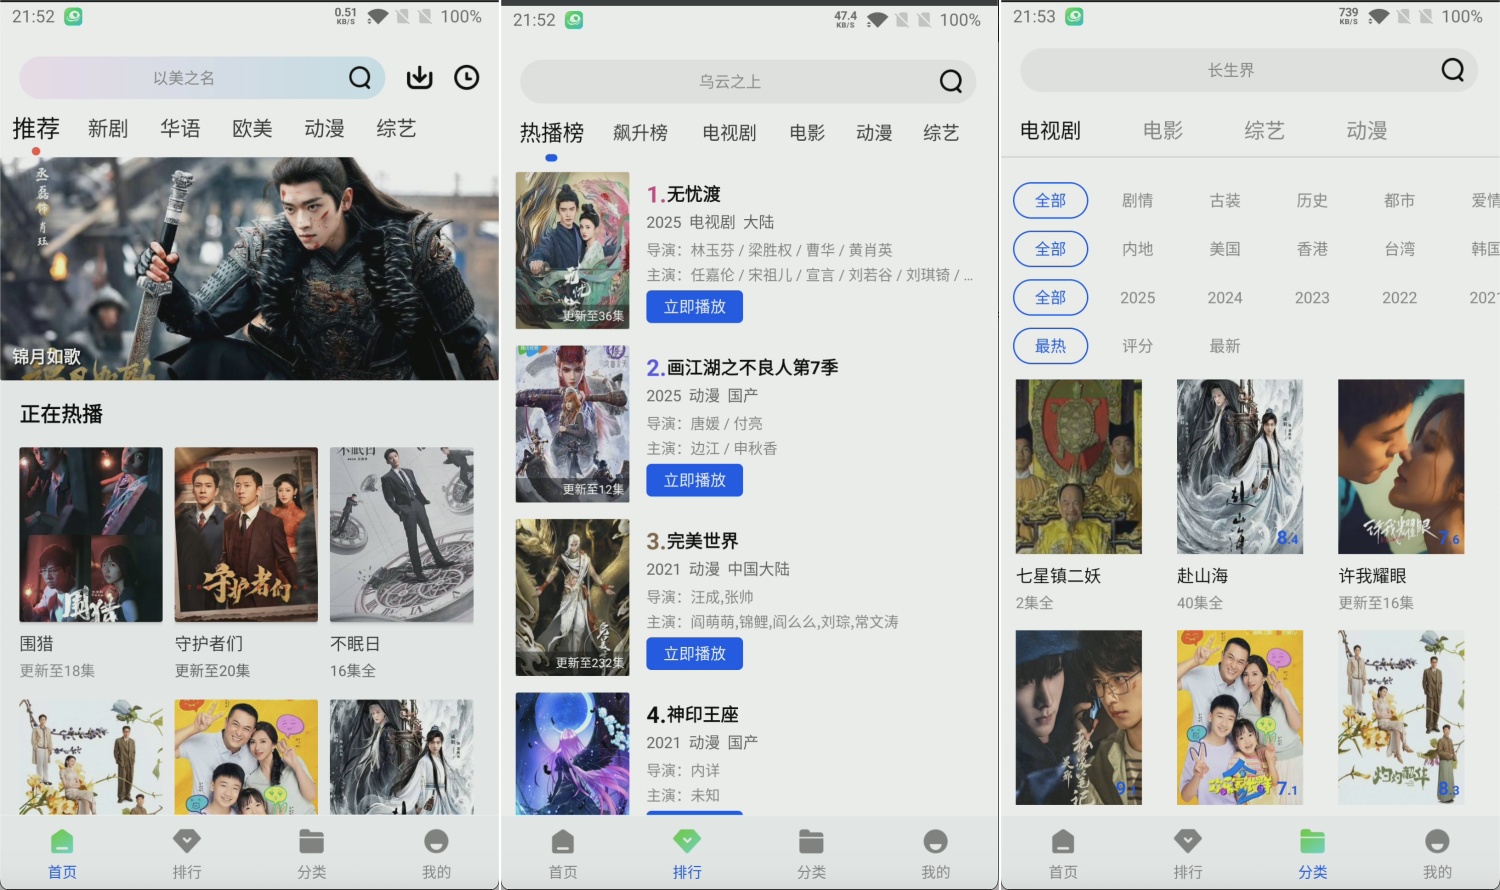The image size is (1500, 890).
Task: Open the download manager icon
Action: coord(420,78)
